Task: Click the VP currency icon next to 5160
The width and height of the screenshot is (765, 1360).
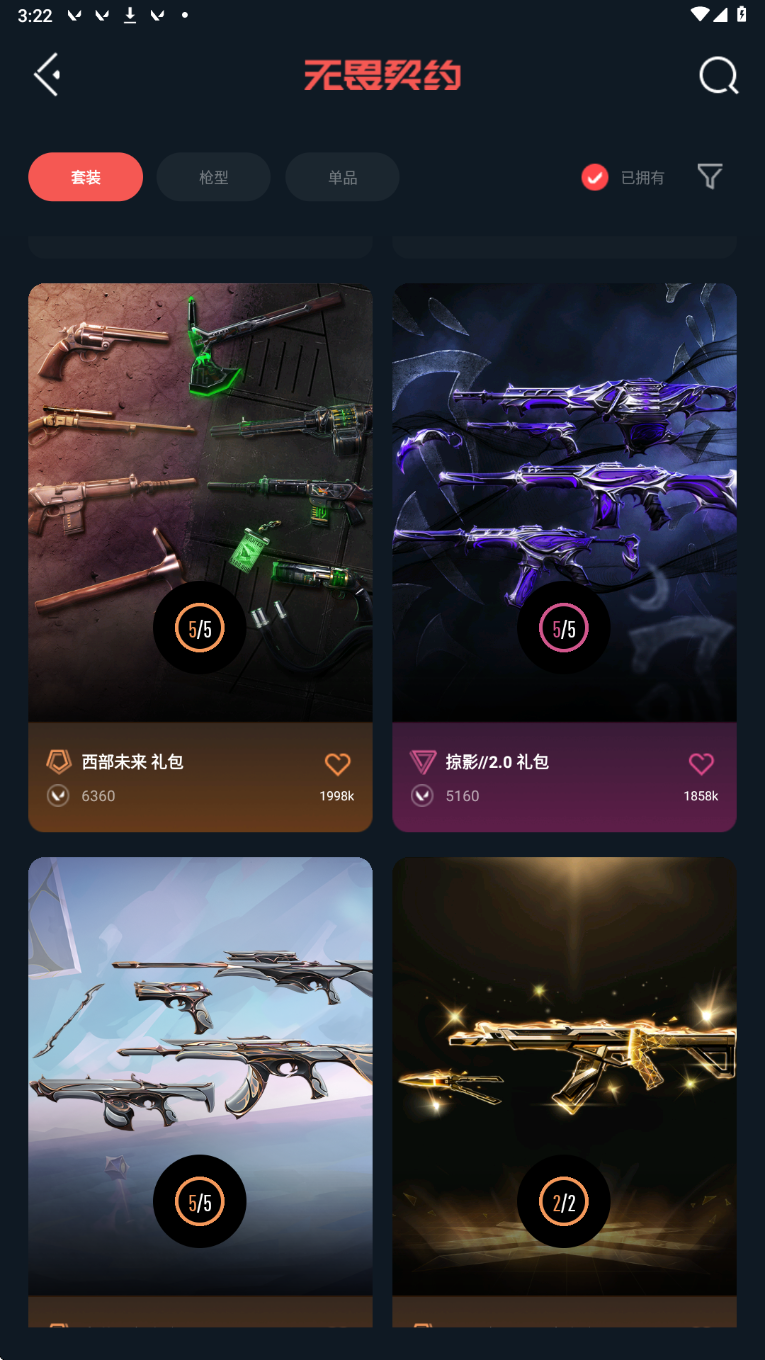Action: click(422, 796)
